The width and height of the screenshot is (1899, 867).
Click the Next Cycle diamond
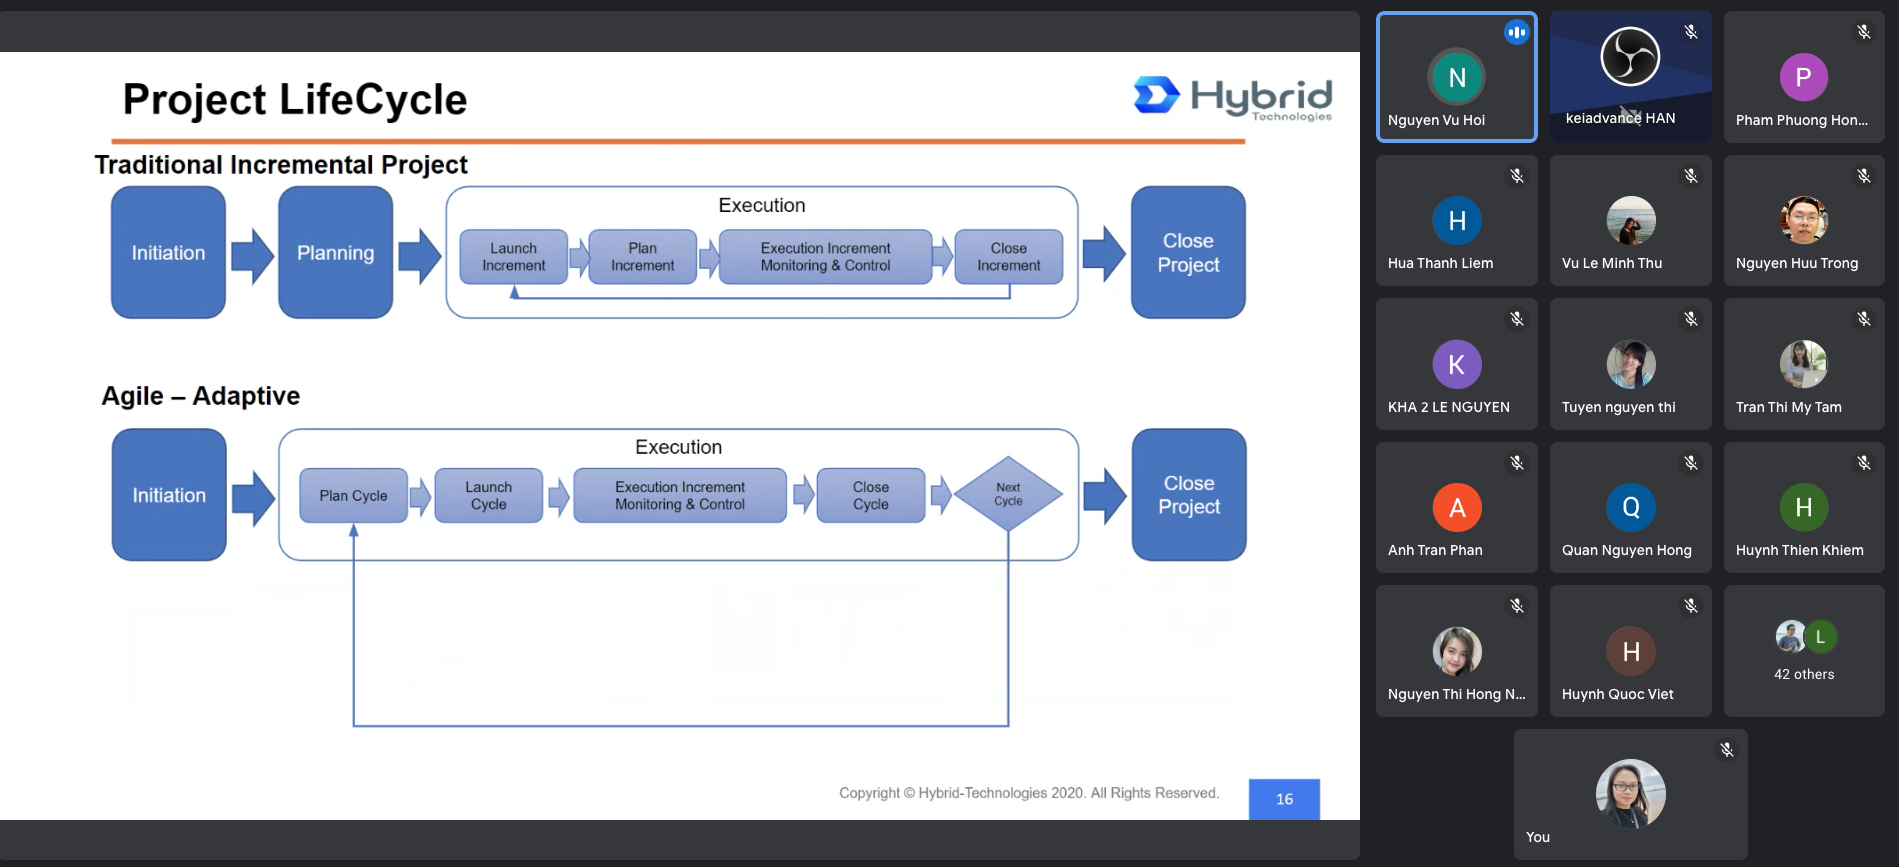click(1008, 494)
